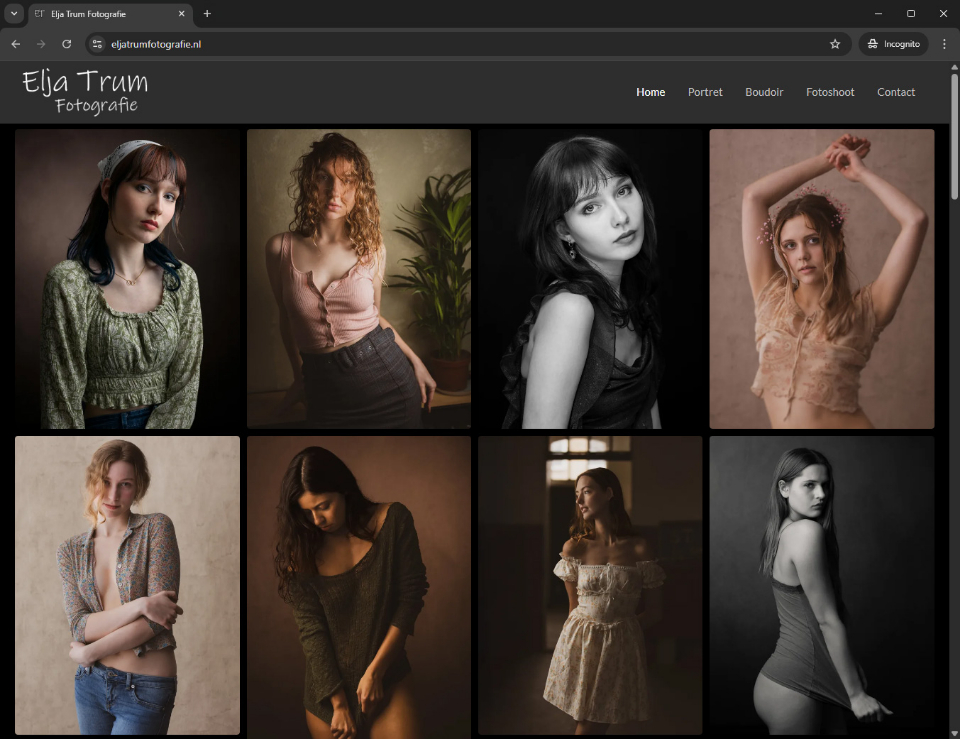Open the Boudoir section
Image resolution: width=960 pixels, height=739 pixels.
764,91
